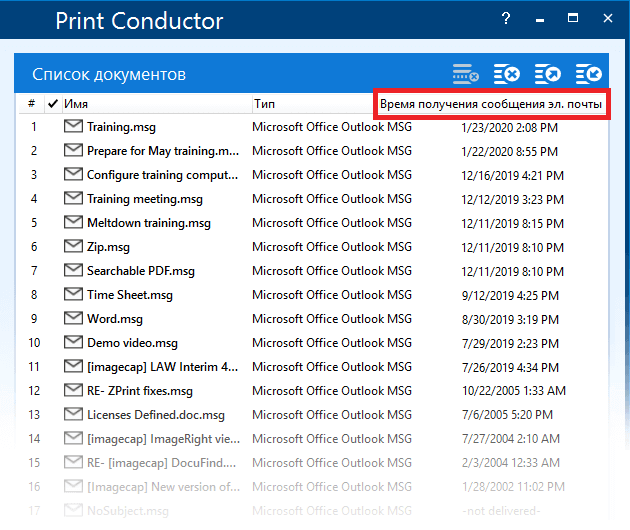Image resolution: width=630 pixels, height=530 pixels.
Task: Click the envelope icon for Configure training comput...
Action: [73, 174]
